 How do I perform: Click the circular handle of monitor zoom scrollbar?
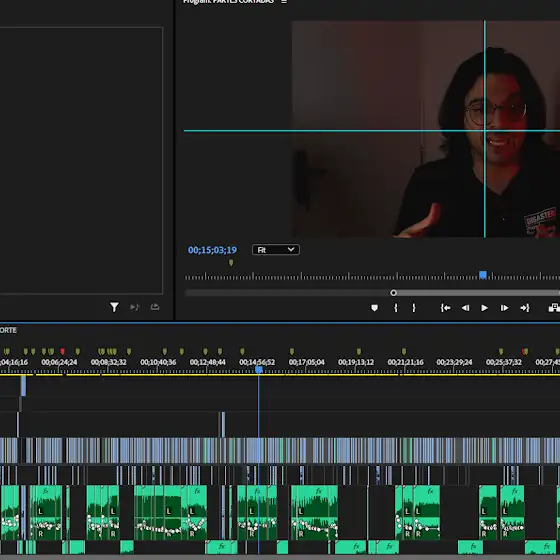tap(393, 293)
